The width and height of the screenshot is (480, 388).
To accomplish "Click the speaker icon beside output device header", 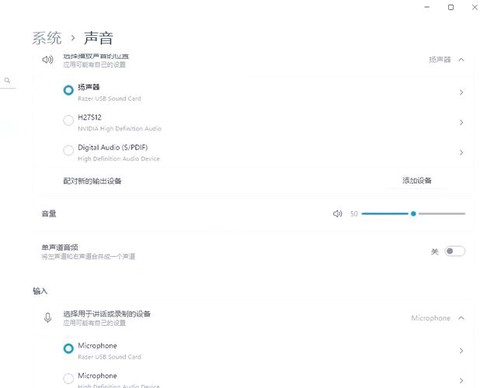I will pyautogui.click(x=48, y=60).
